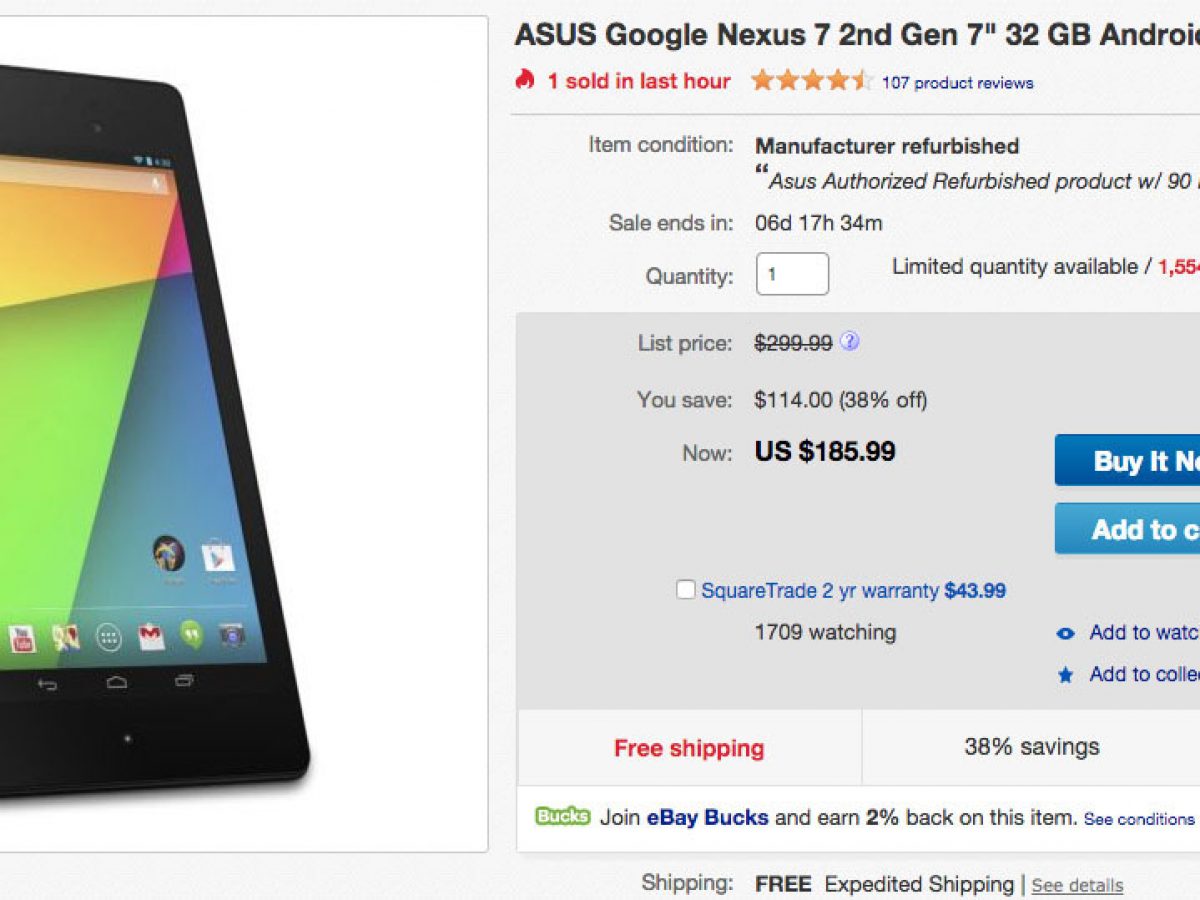
Task: Click the Quantity input field
Action: point(792,274)
